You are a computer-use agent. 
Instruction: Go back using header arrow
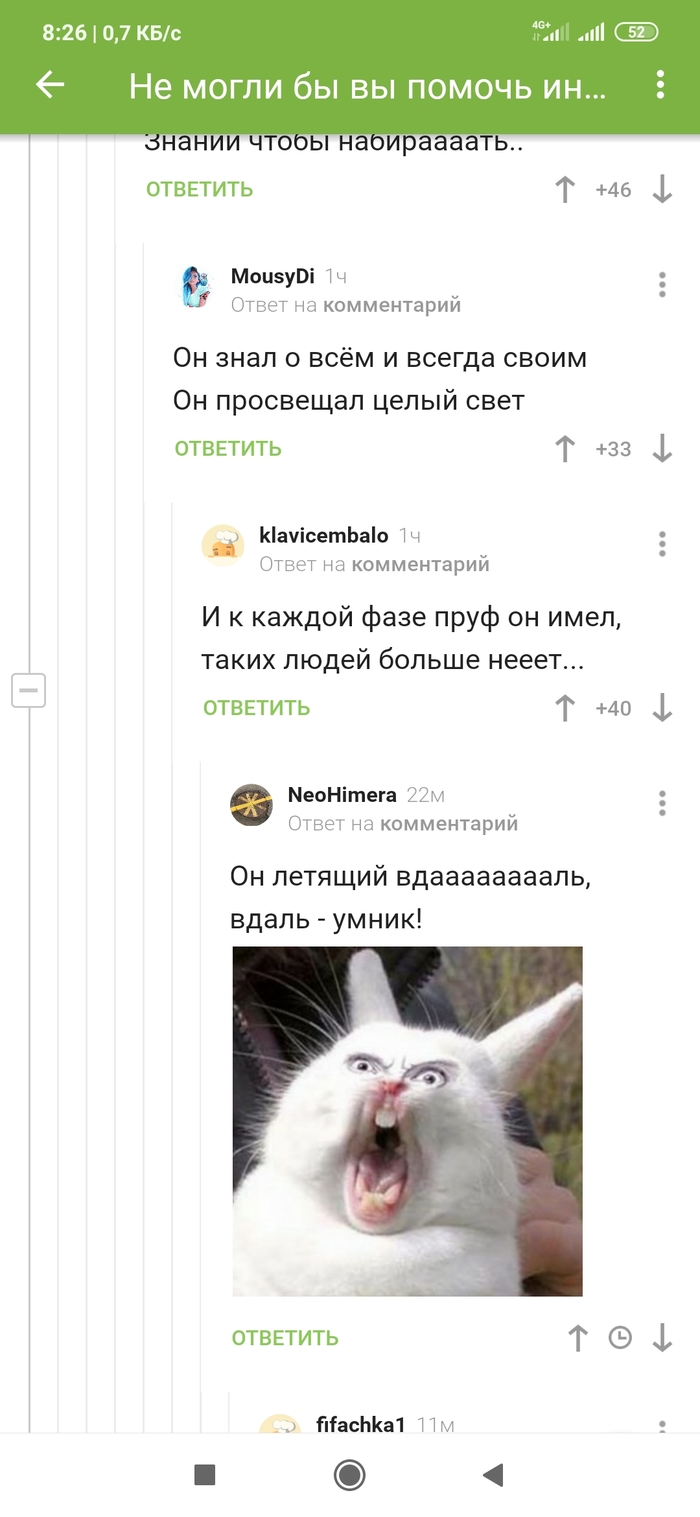(x=50, y=85)
